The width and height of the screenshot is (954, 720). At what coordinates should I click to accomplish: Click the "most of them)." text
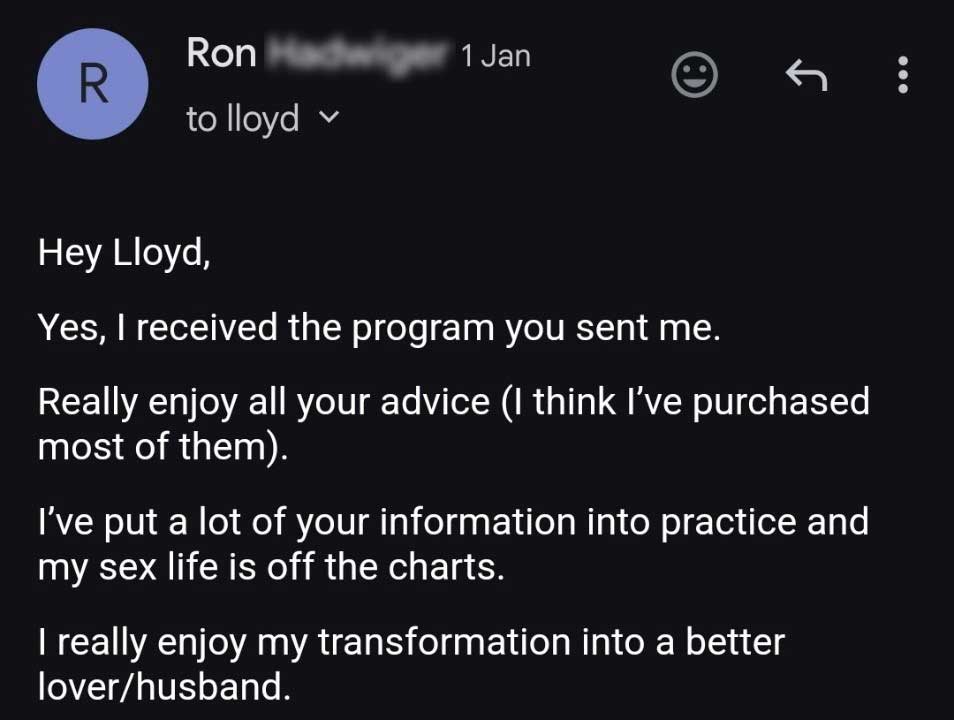pyautogui.click(x=162, y=447)
